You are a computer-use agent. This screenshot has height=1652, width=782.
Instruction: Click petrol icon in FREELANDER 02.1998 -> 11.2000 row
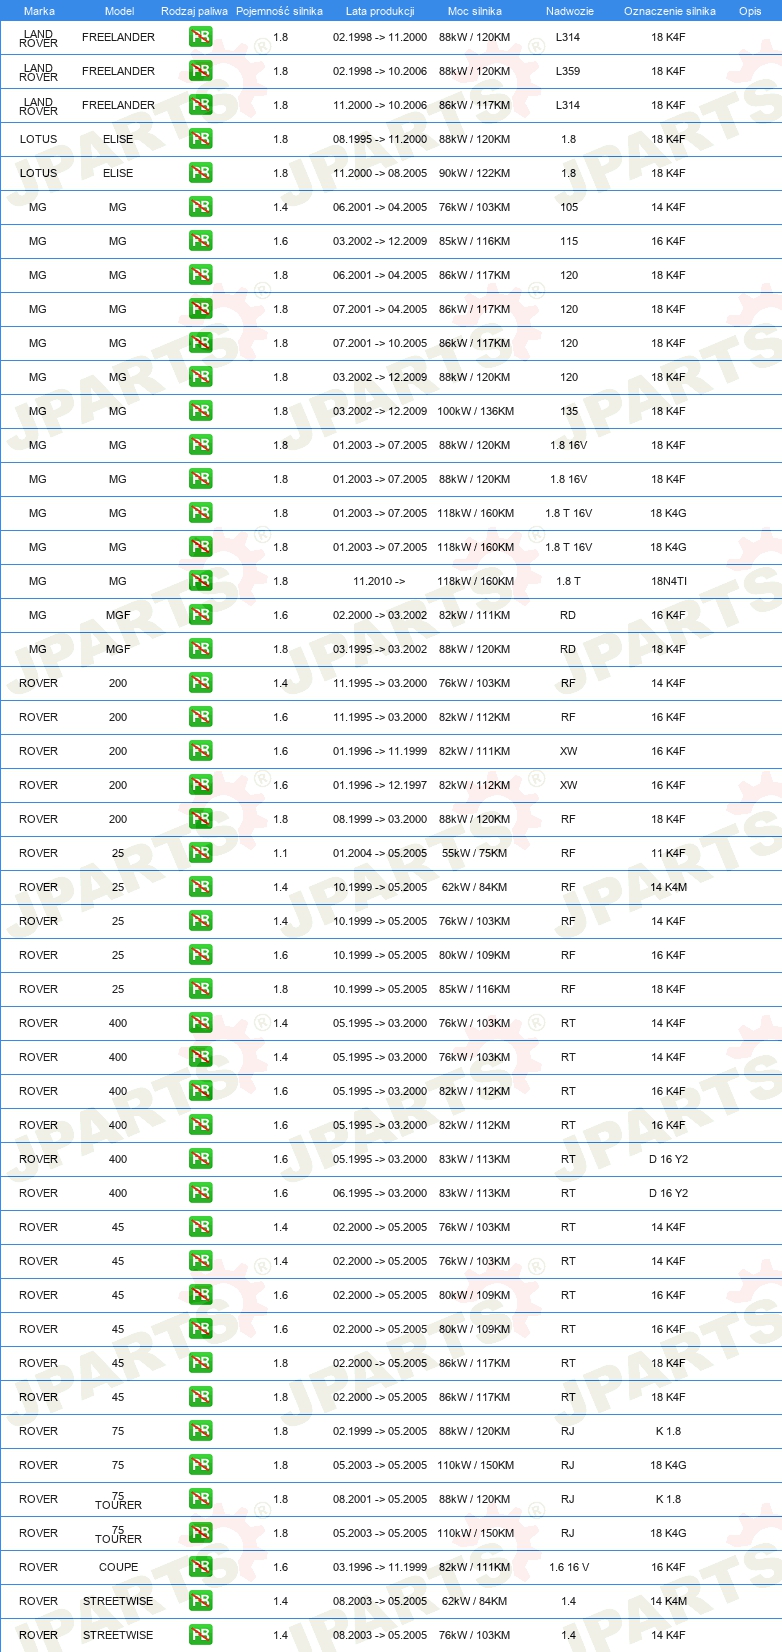click(x=201, y=37)
